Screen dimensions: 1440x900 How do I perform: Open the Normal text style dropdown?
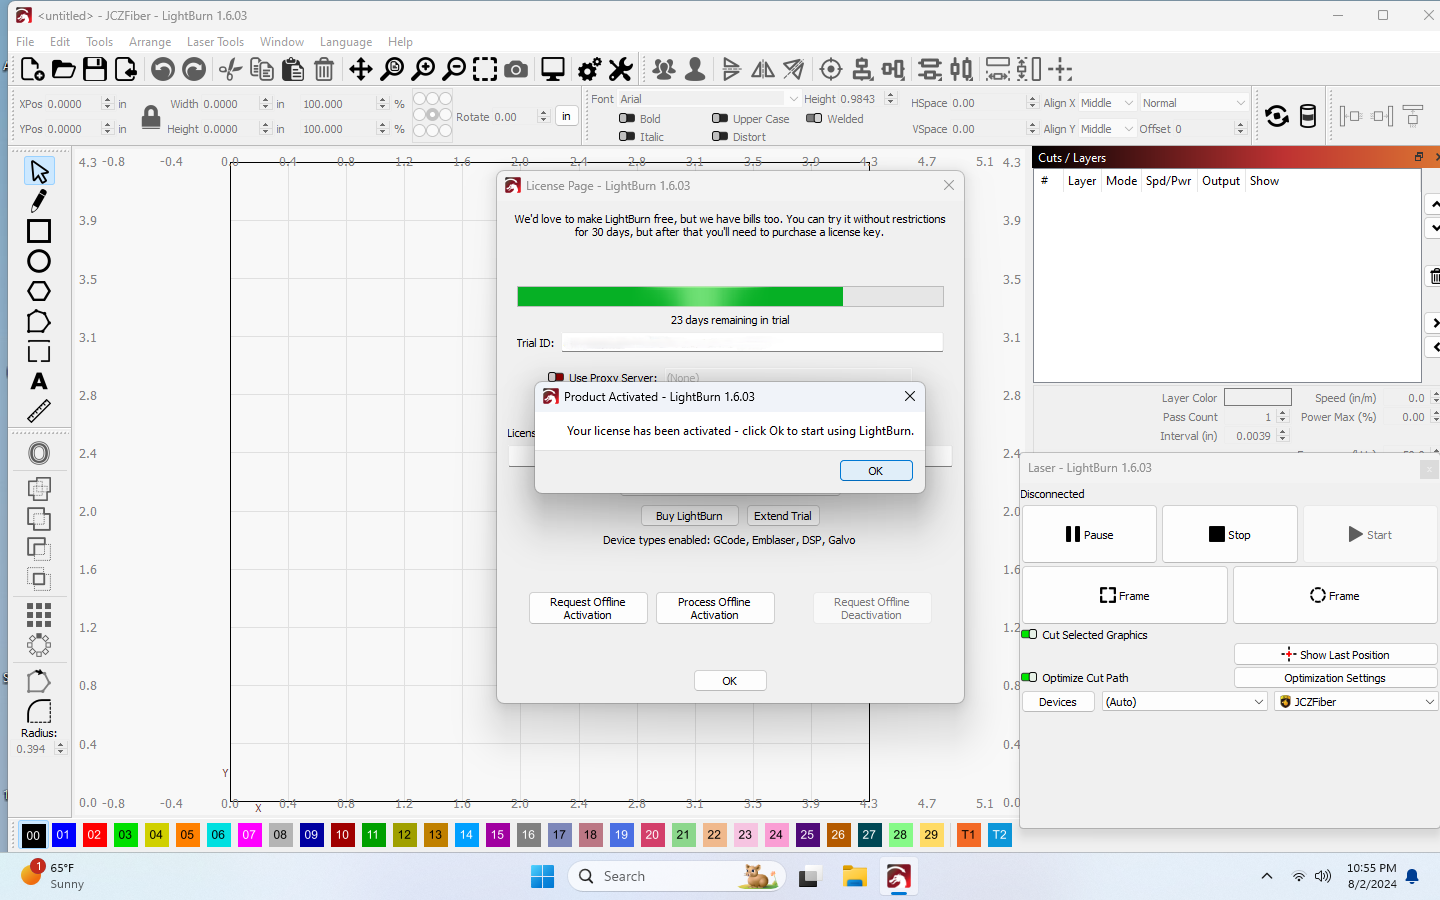(x=1194, y=103)
